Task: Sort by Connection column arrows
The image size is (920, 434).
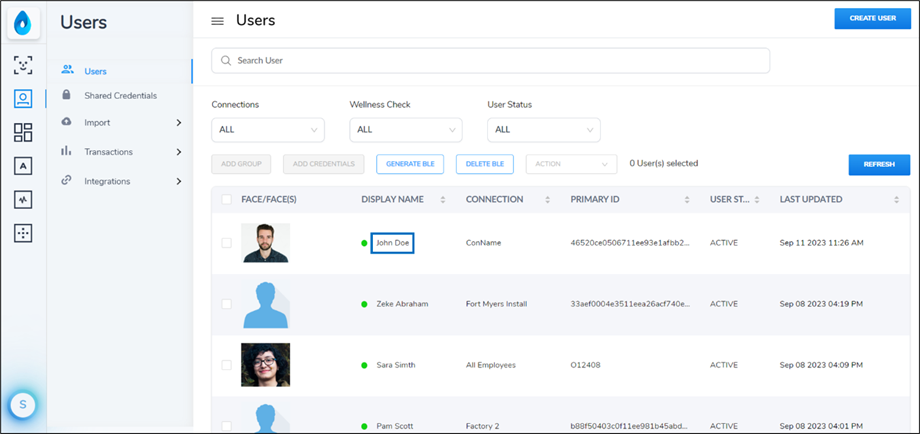Action: [x=547, y=199]
